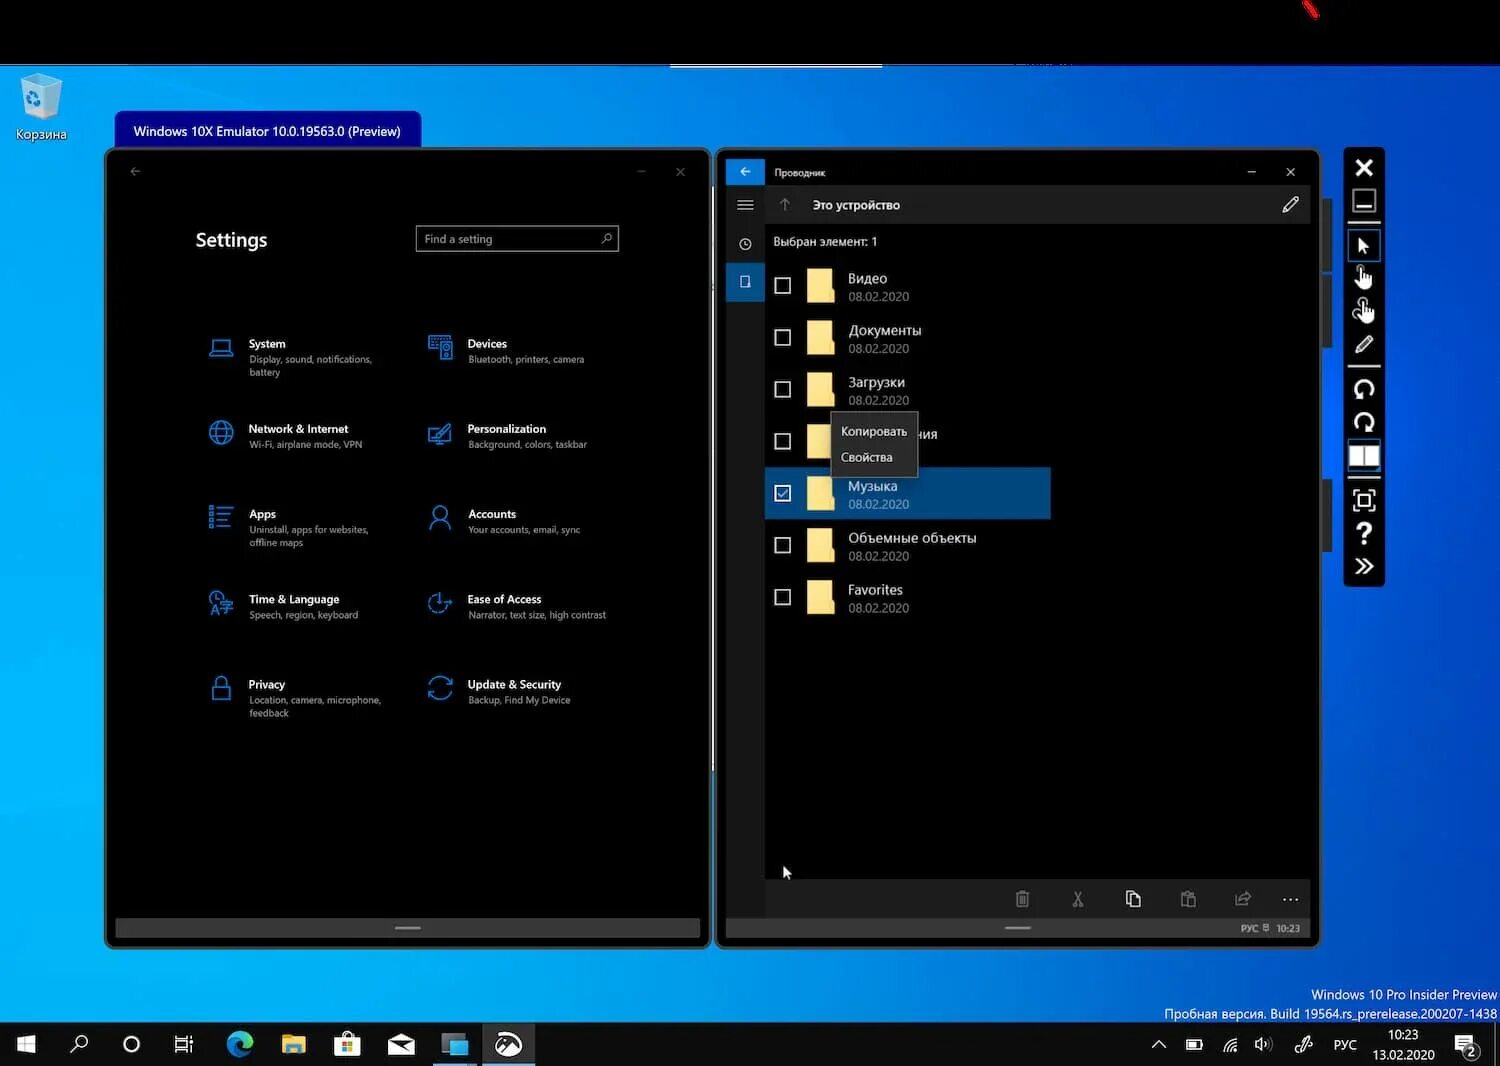Open the Документы folder
Screen dimensions: 1500x1066
click(x=907, y=338)
